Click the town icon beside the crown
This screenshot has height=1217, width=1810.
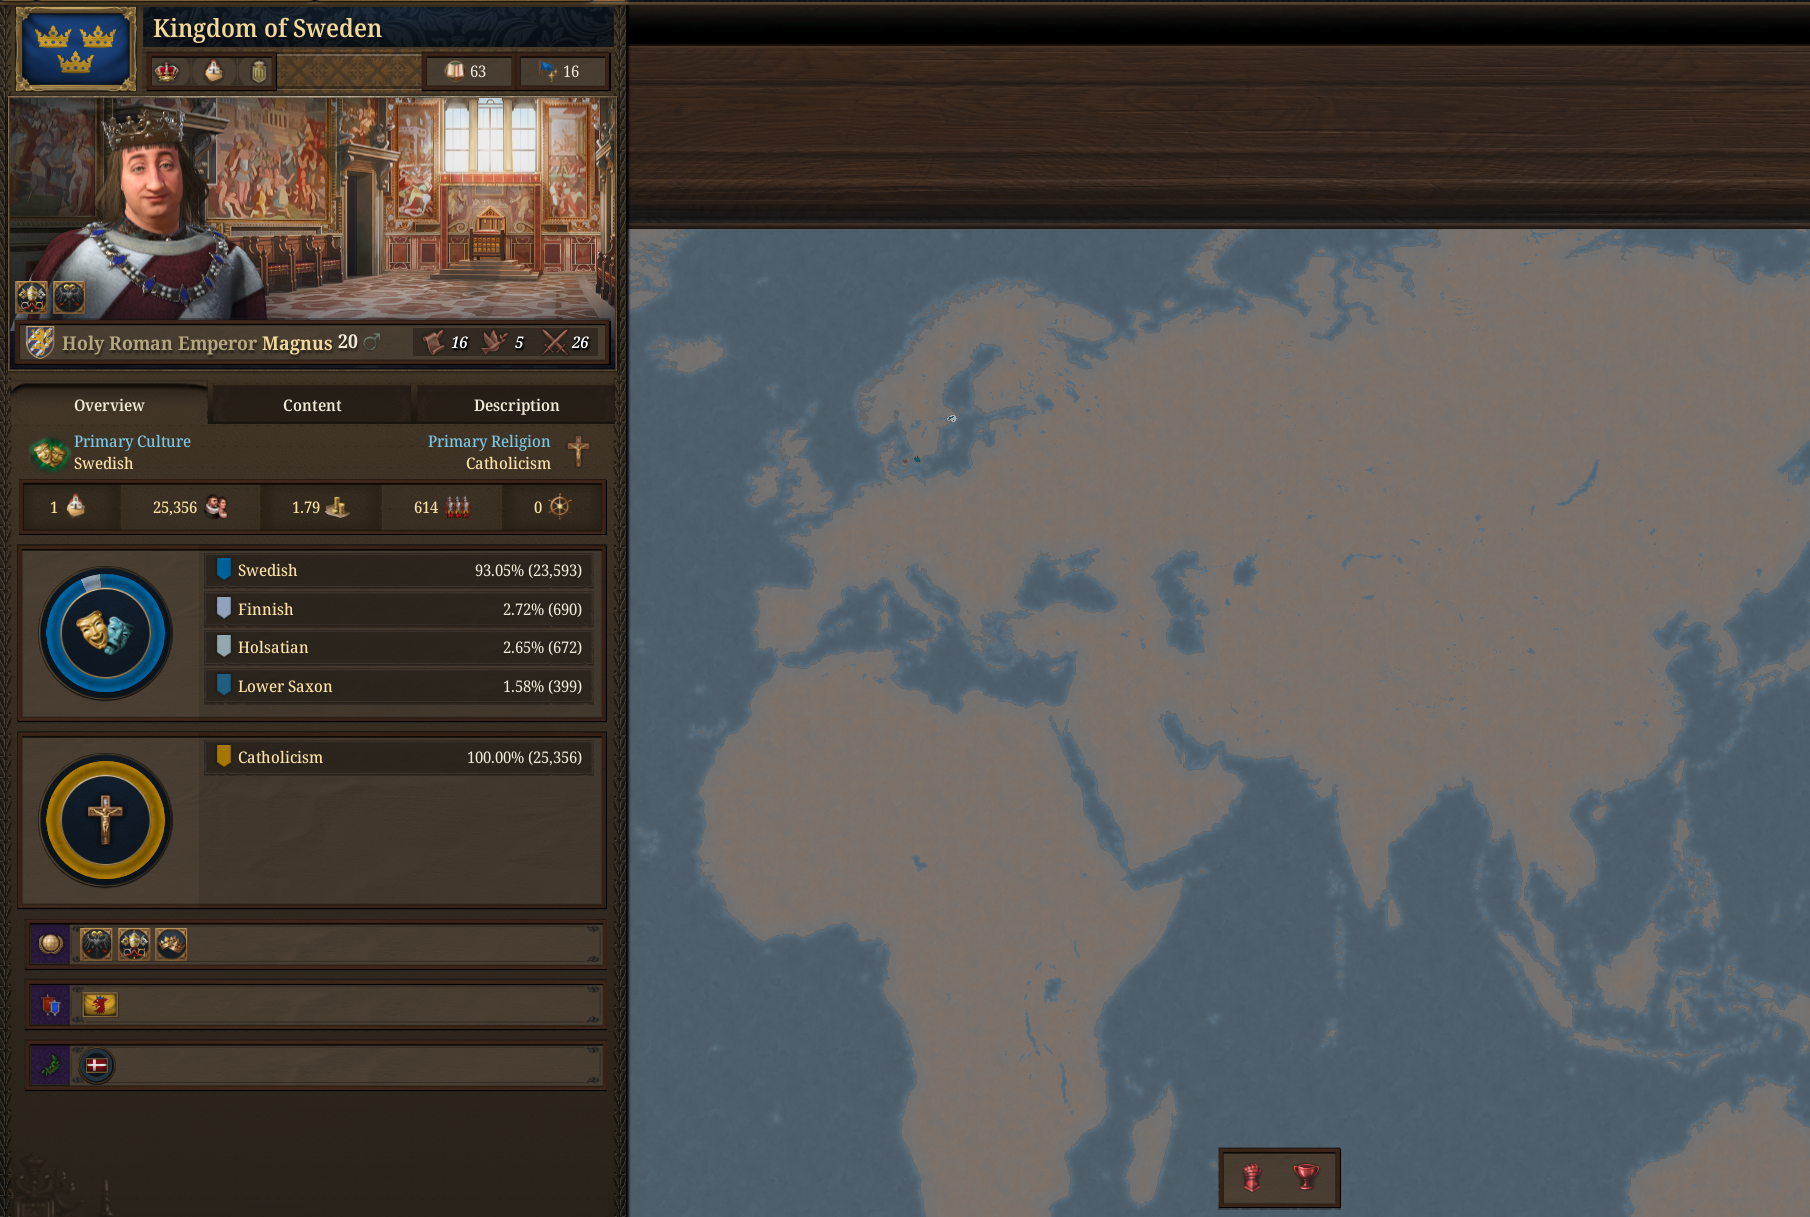point(214,72)
